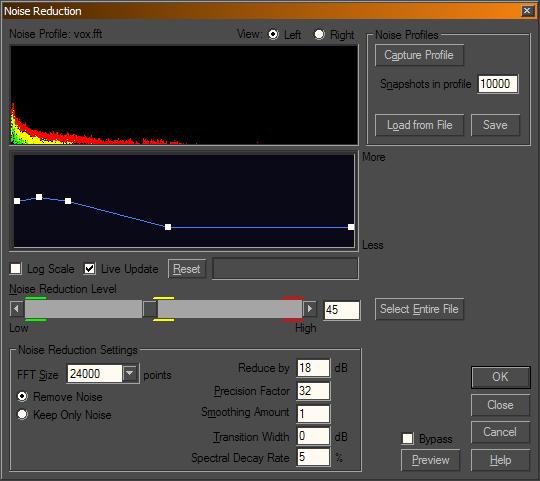Tick the Bypass checkbox

point(407,438)
